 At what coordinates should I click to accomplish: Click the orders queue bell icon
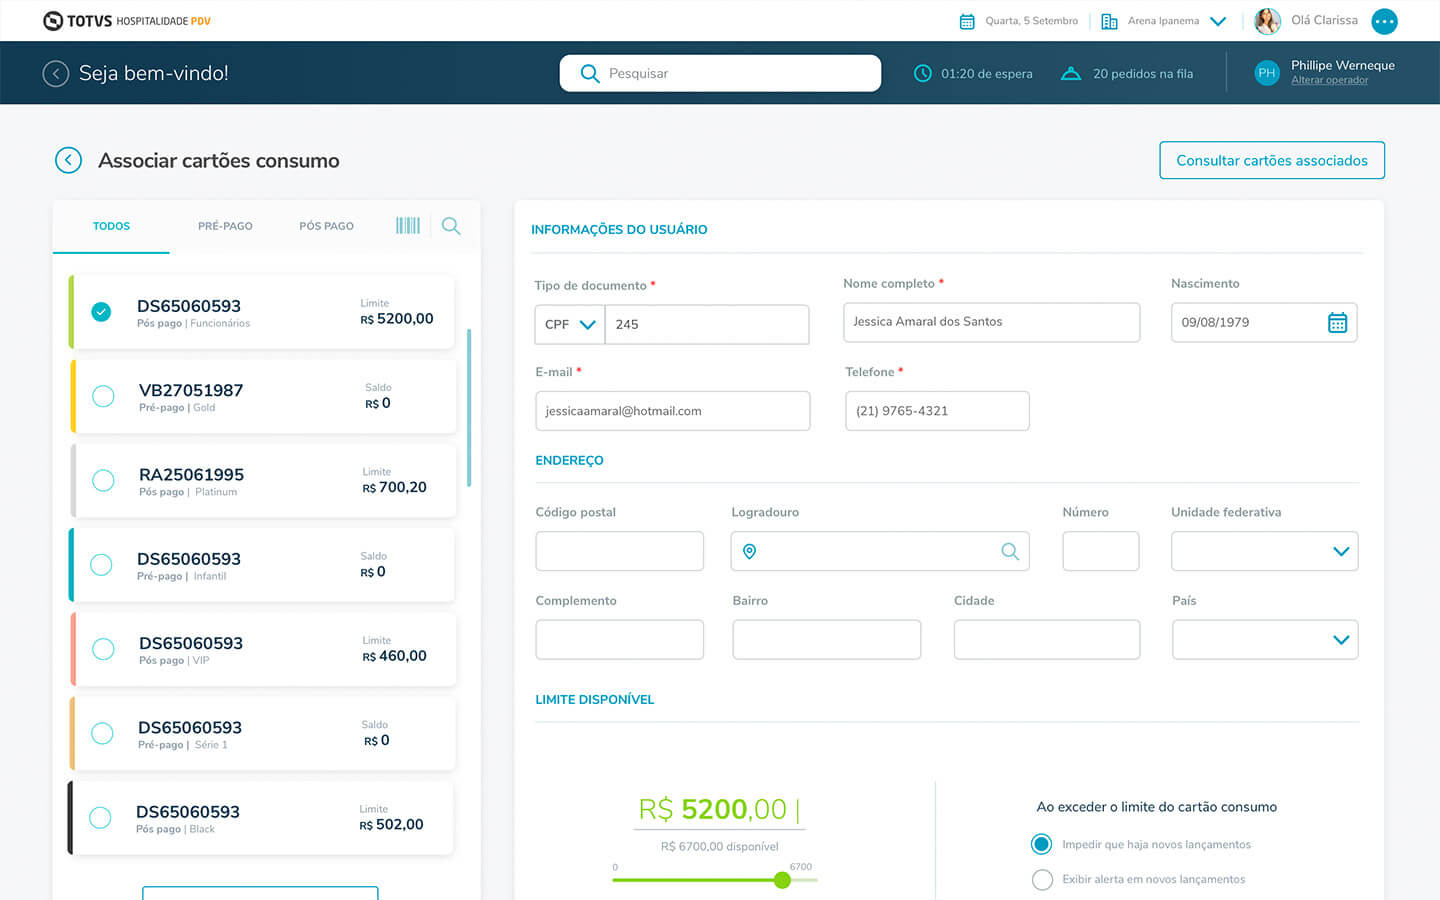[x=1071, y=73]
